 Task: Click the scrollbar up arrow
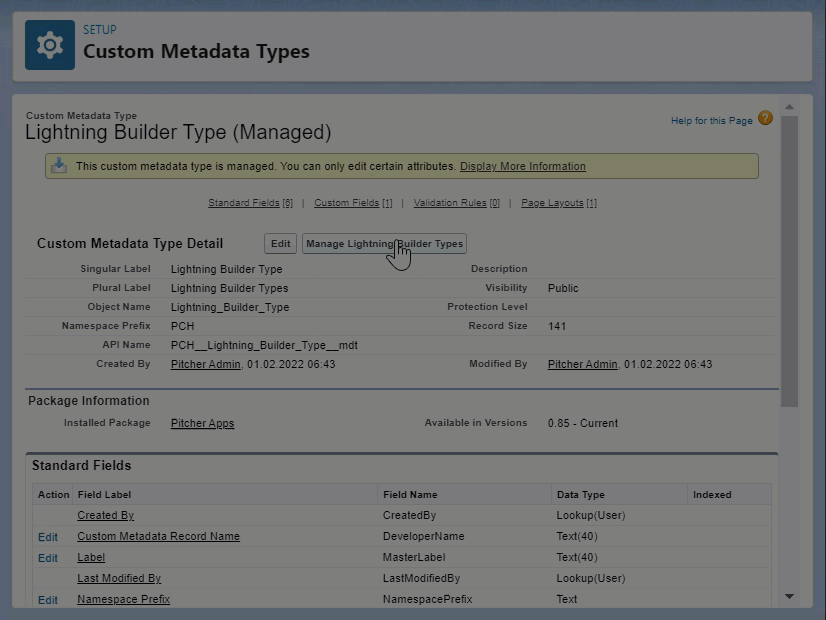[x=789, y=107]
